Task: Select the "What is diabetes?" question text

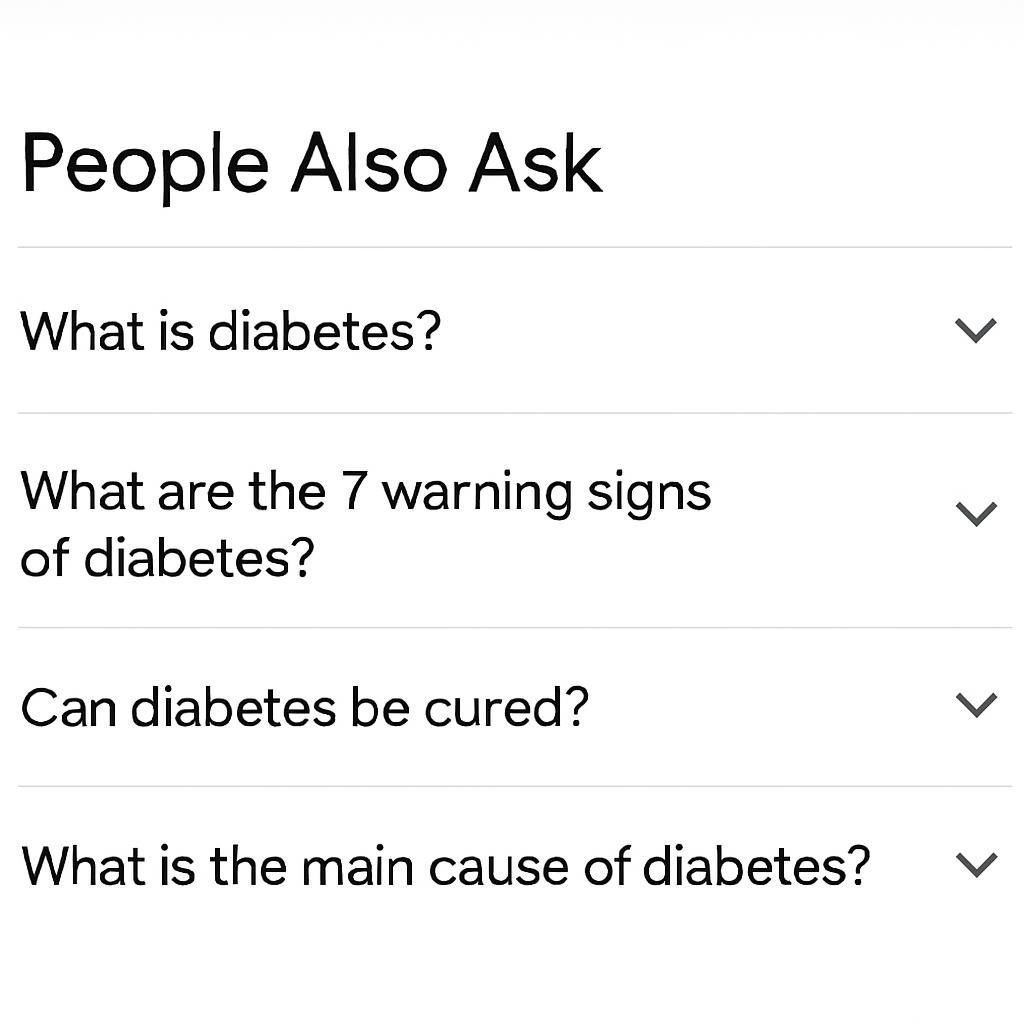Action: (231, 331)
